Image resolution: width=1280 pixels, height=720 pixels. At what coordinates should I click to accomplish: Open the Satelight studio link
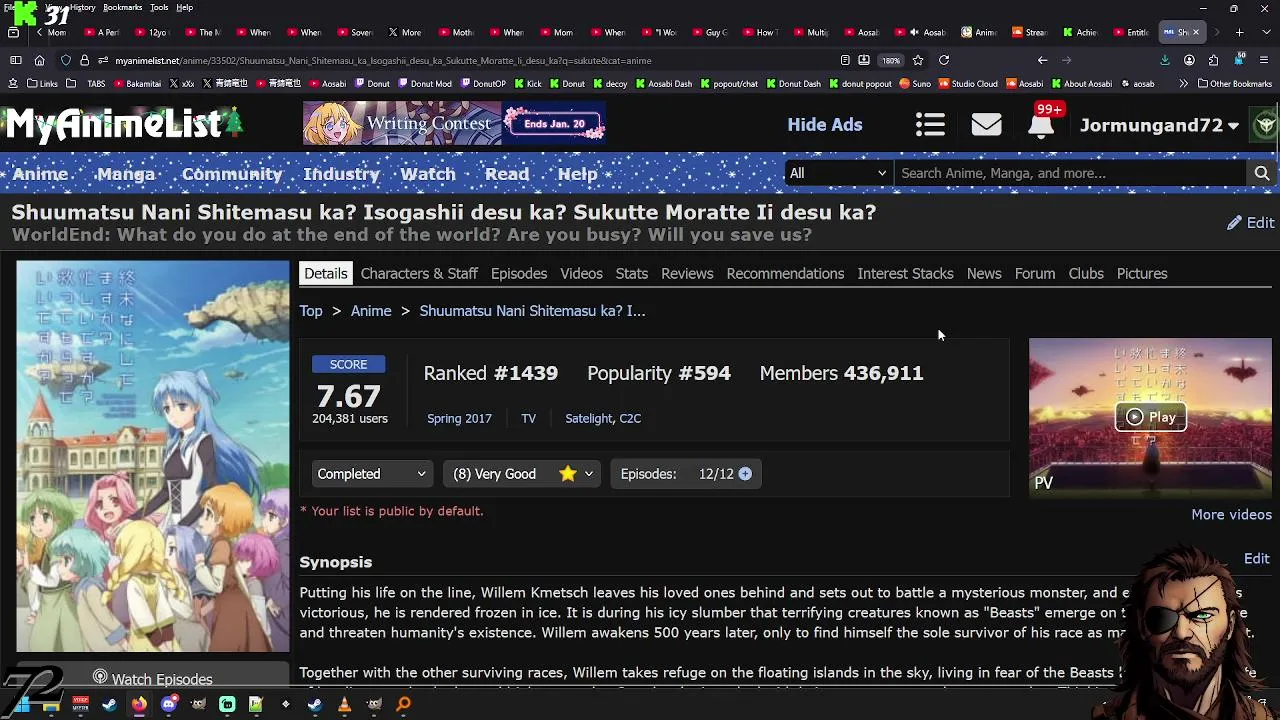(589, 418)
